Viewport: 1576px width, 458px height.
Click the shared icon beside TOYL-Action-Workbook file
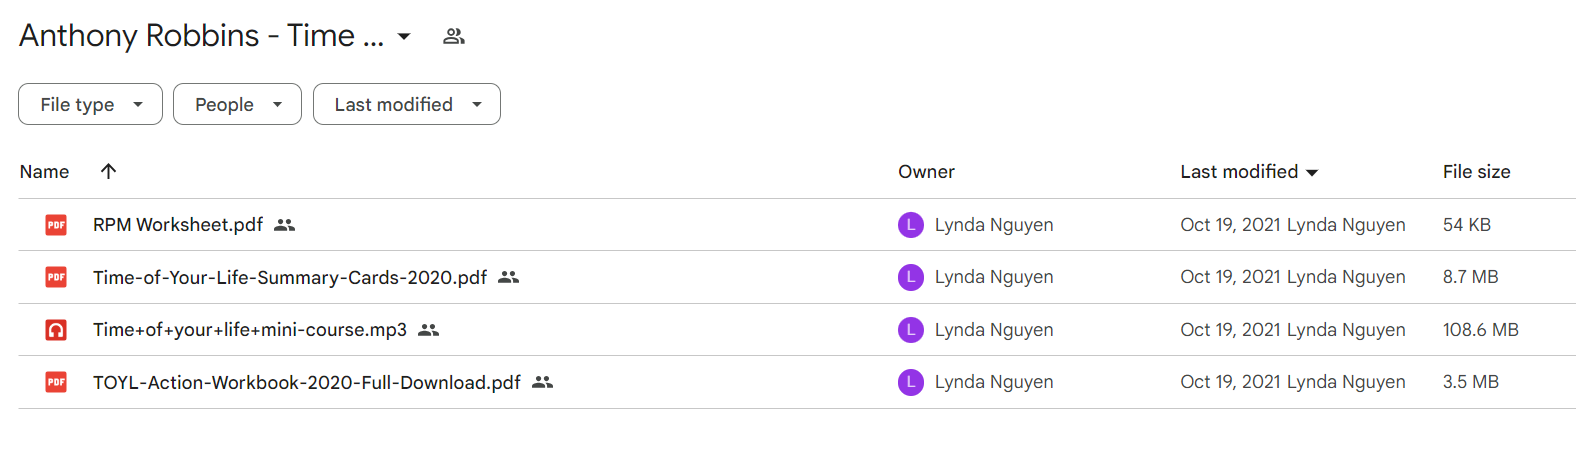click(543, 382)
